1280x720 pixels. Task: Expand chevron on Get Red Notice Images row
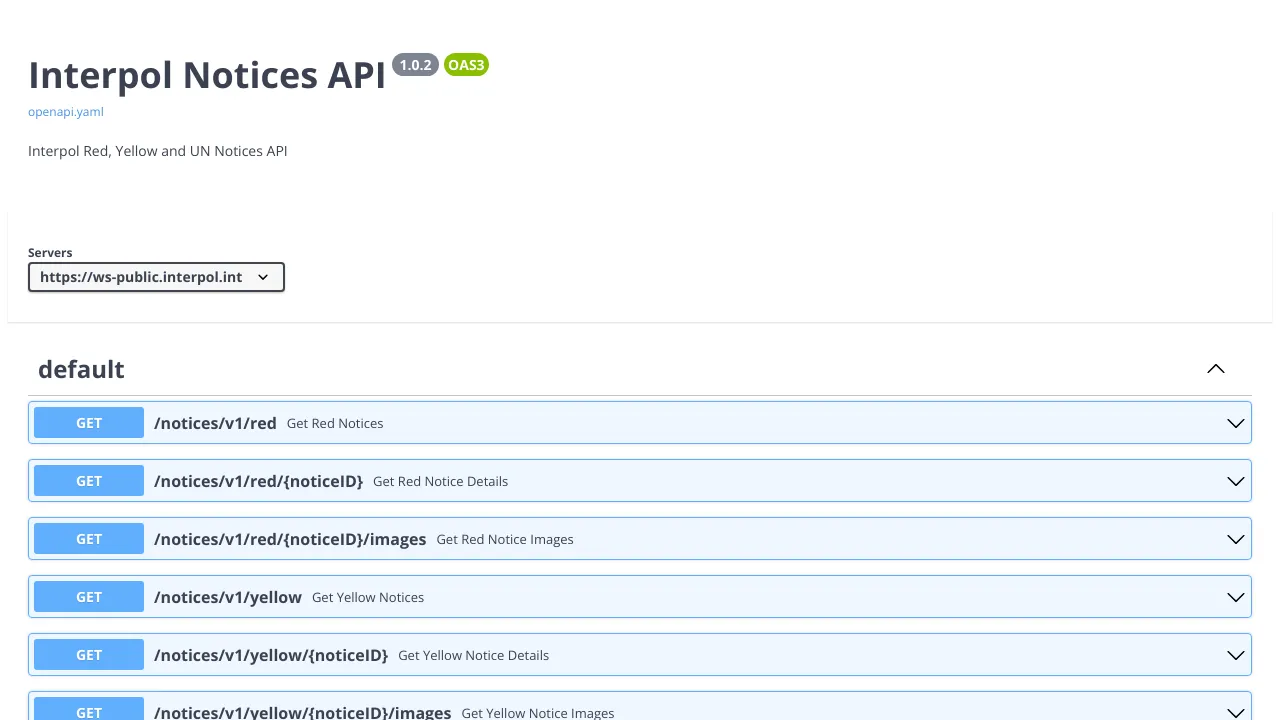pyautogui.click(x=1236, y=539)
